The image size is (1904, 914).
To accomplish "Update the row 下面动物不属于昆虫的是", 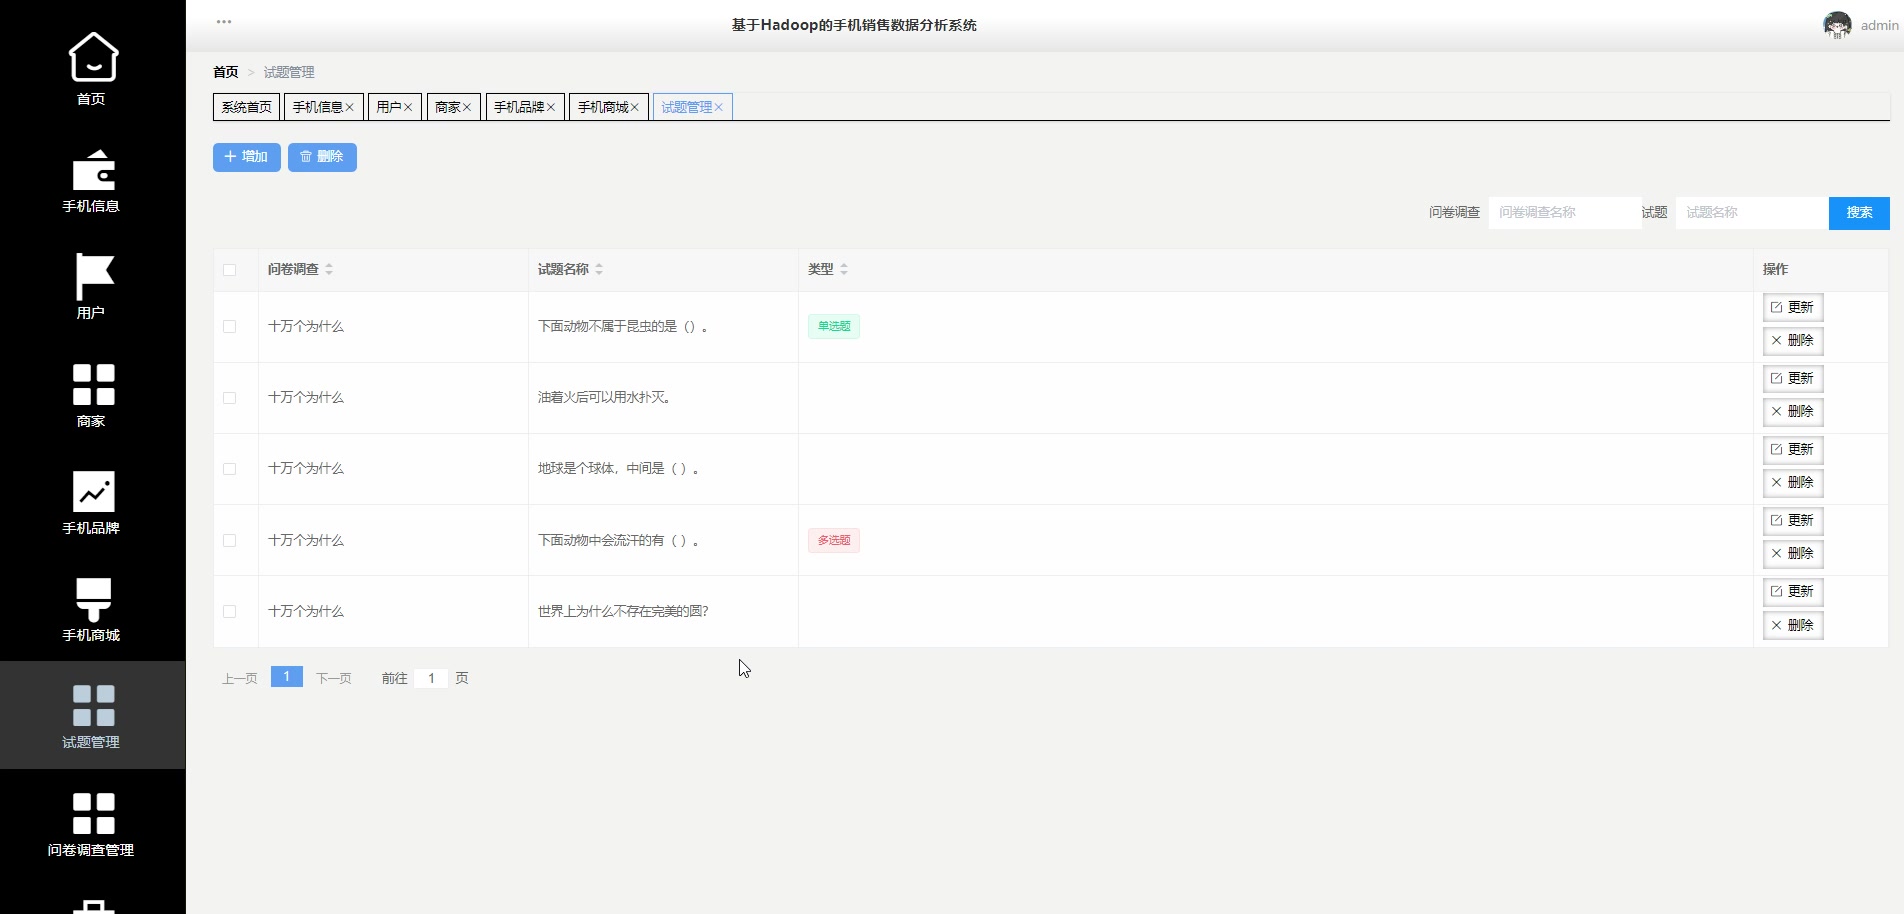I will pos(1793,307).
